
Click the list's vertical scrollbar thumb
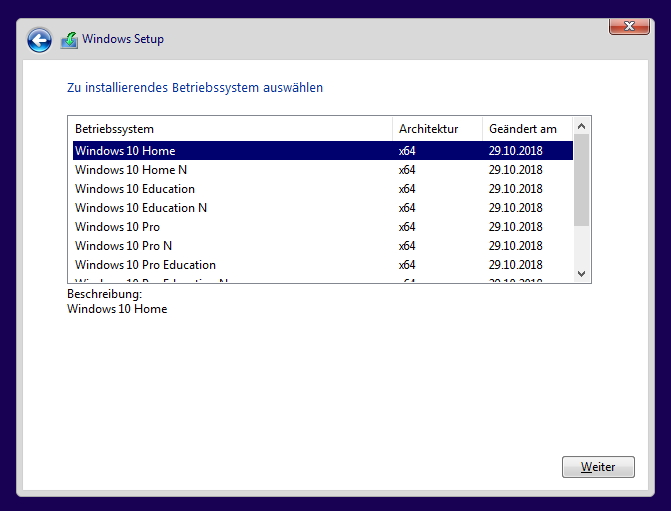581,180
